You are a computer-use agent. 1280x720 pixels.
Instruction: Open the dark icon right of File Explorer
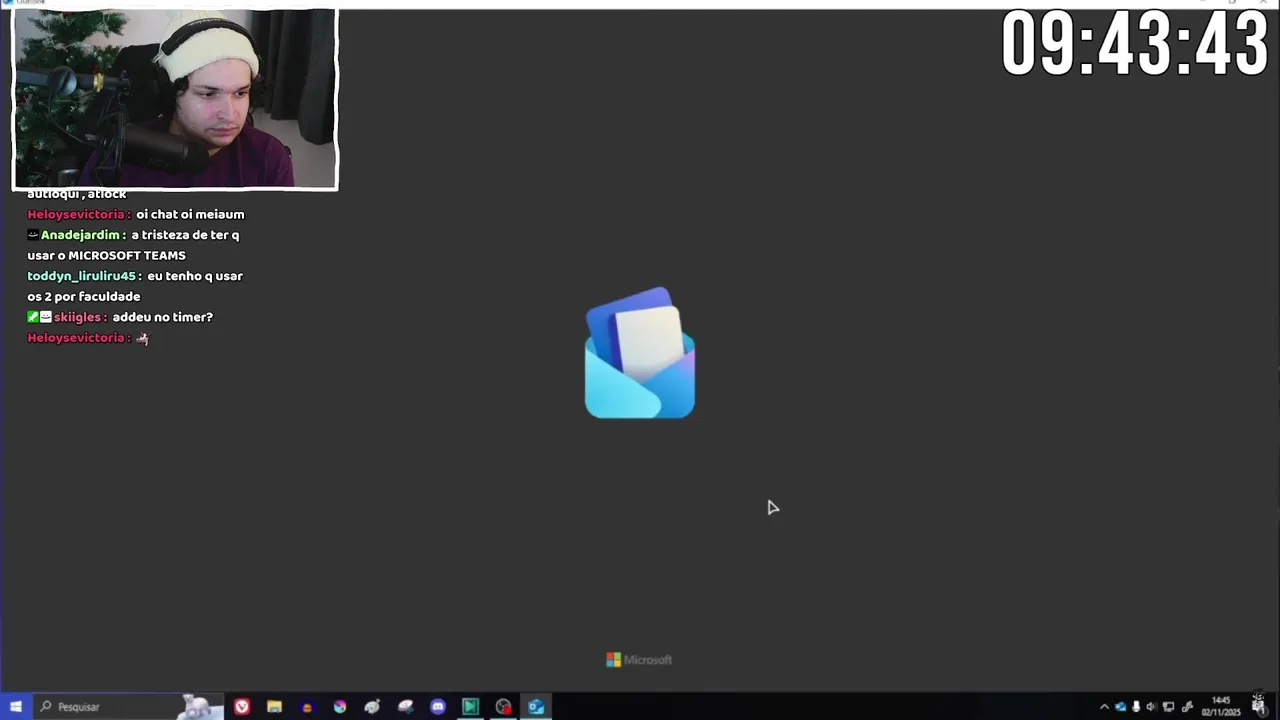tap(307, 706)
